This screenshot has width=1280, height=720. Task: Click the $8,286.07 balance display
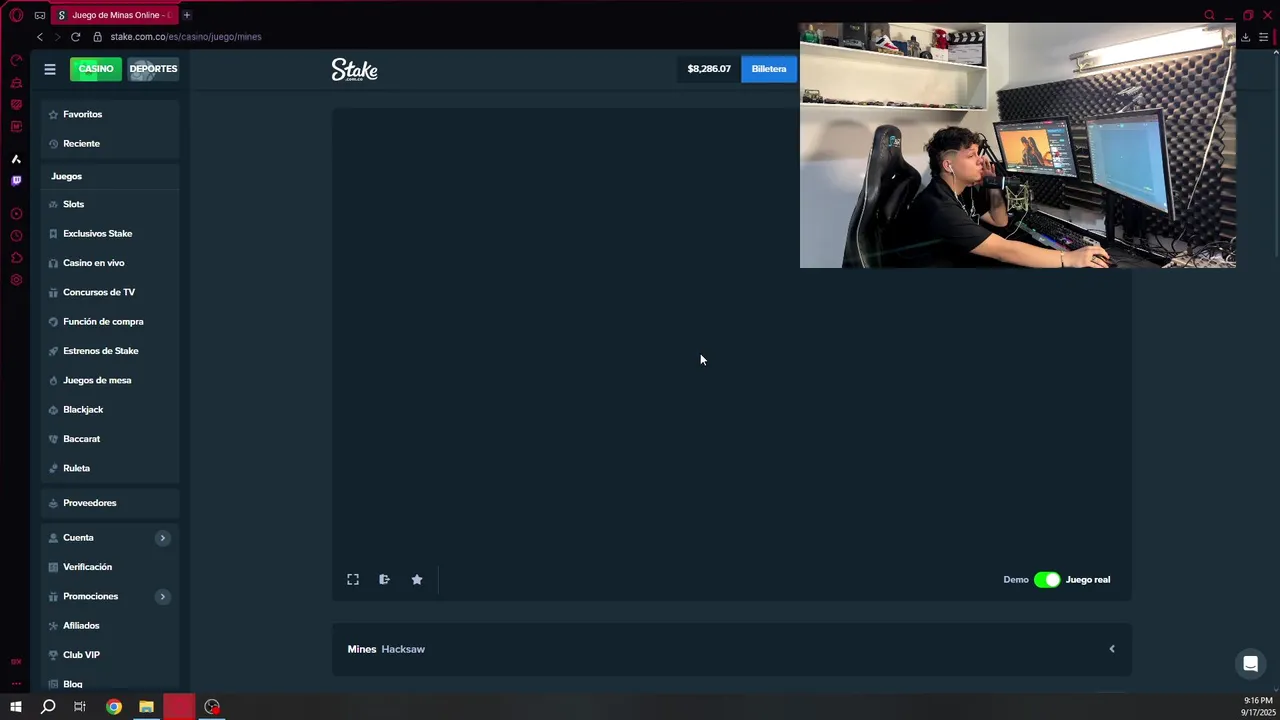coord(709,69)
